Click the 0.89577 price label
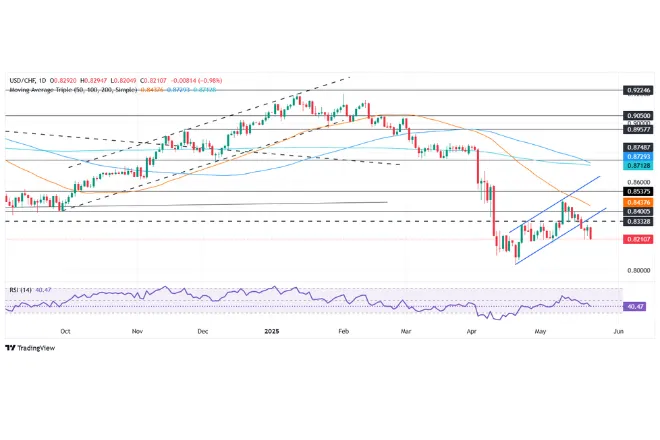This screenshot has height=440, width=660. (638, 130)
